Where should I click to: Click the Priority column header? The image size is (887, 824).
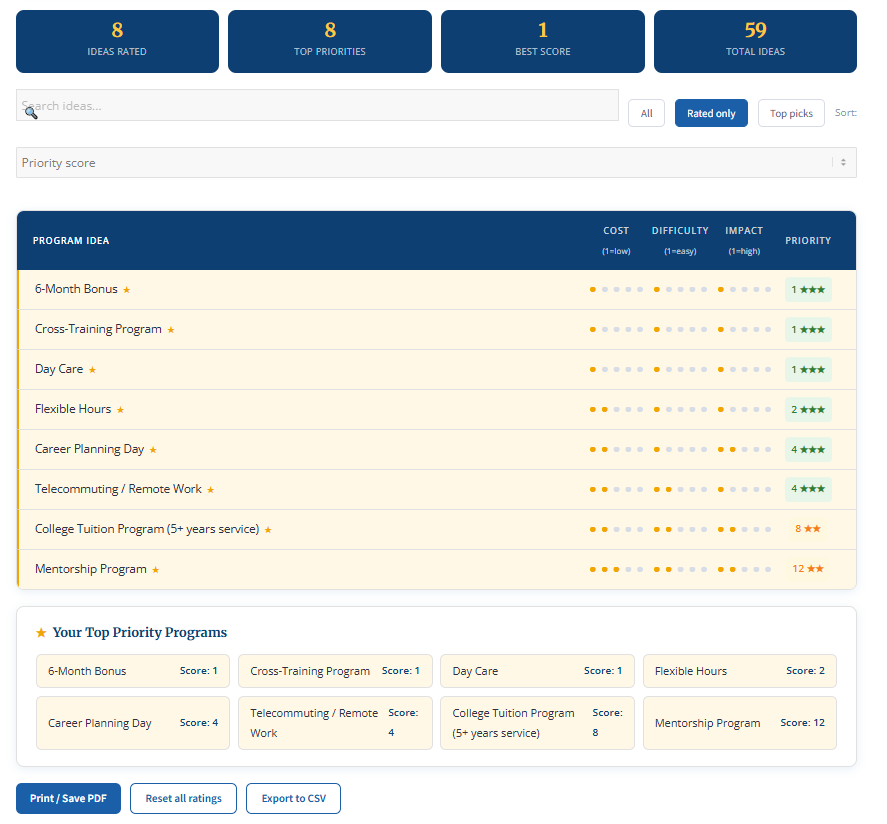807,241
